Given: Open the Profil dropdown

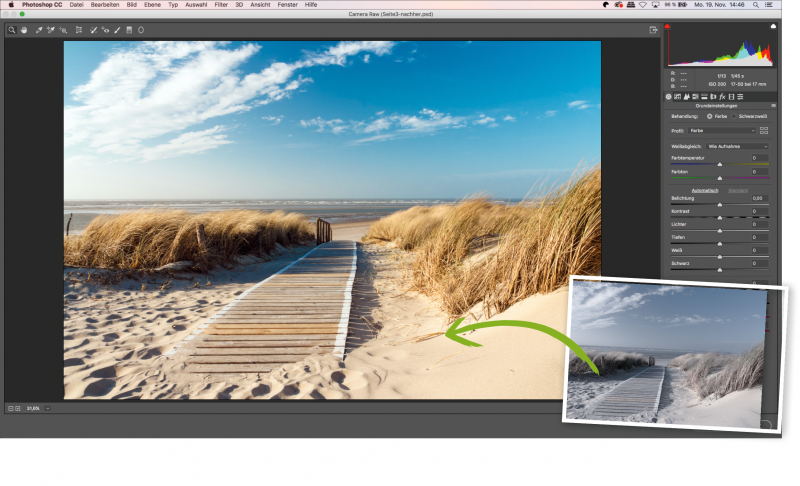Looking at the screenshot, I should click(722, 131).
